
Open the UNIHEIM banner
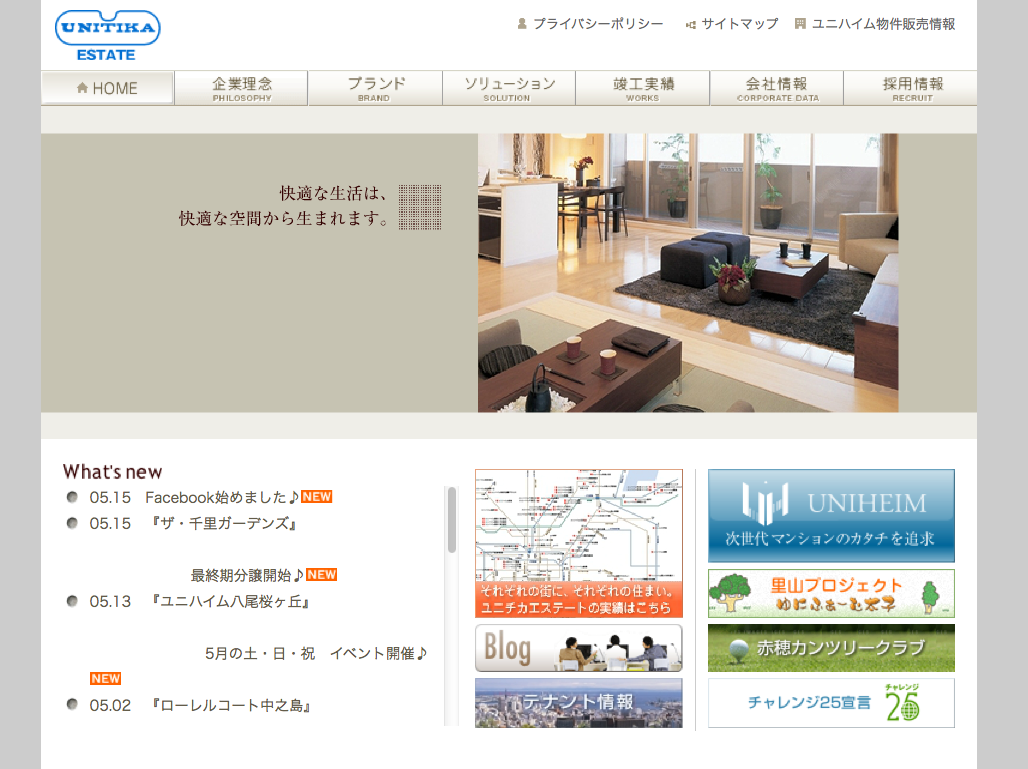tap(831, 515)
